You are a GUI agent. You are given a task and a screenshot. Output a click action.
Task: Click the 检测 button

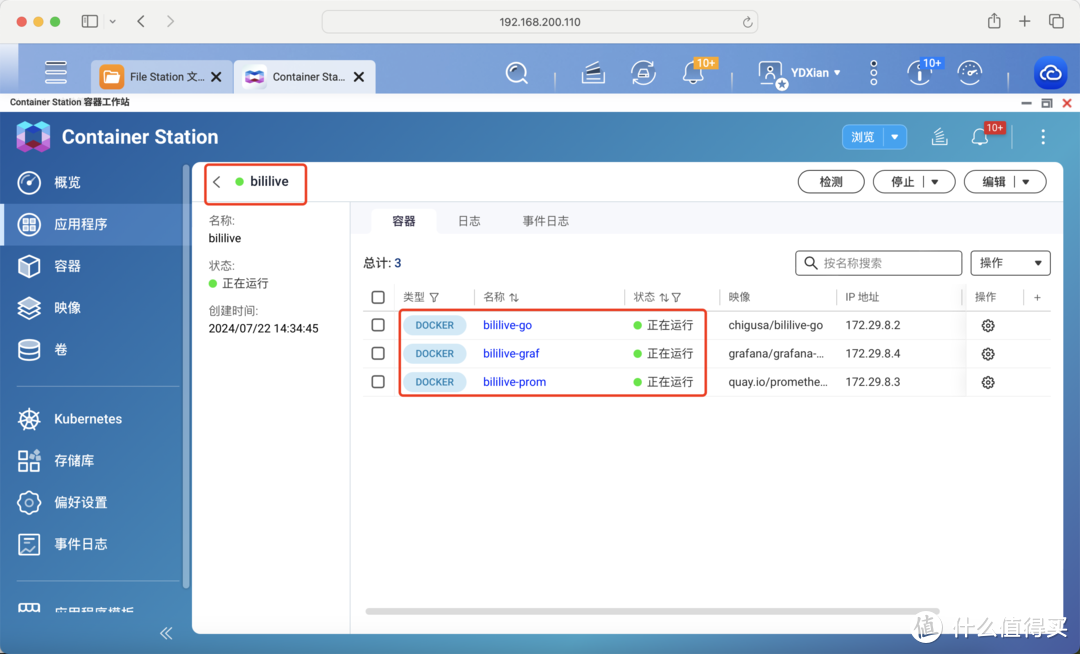(830, 182)
